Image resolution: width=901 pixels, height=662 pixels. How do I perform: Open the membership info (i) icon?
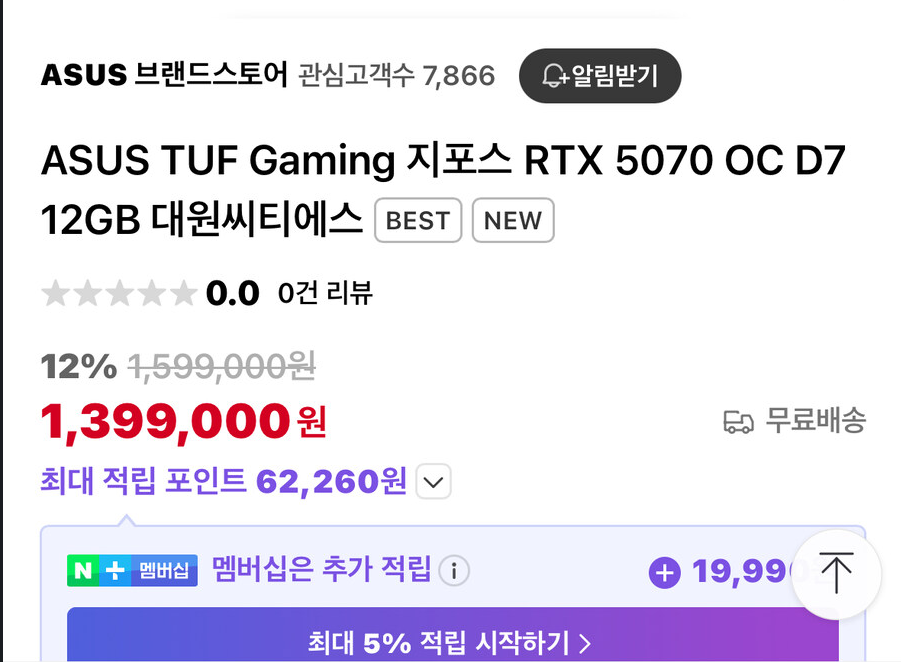[x=454, y=571]
